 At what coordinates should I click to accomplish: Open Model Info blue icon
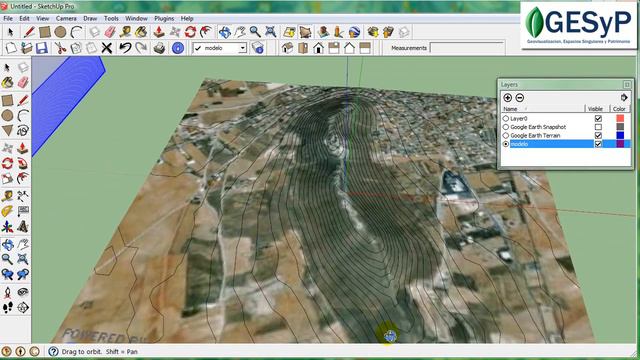(x=178, y=48)
